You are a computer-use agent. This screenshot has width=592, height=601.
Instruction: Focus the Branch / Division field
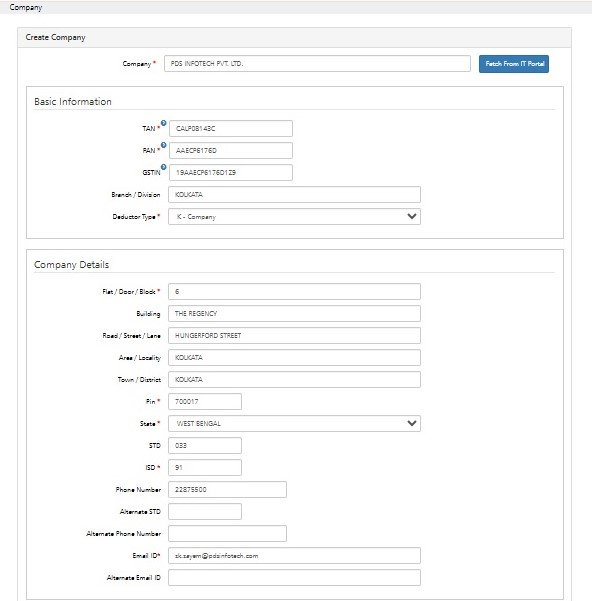(294, 195)
